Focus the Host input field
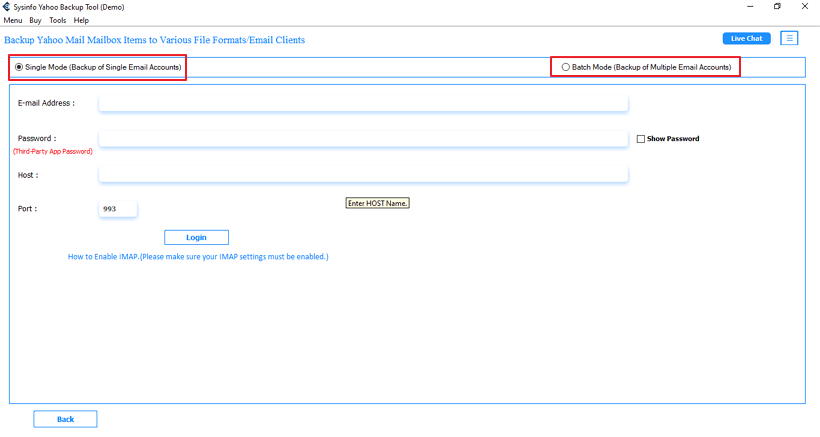This screenshot has height=437, width=820. point(363,175)
